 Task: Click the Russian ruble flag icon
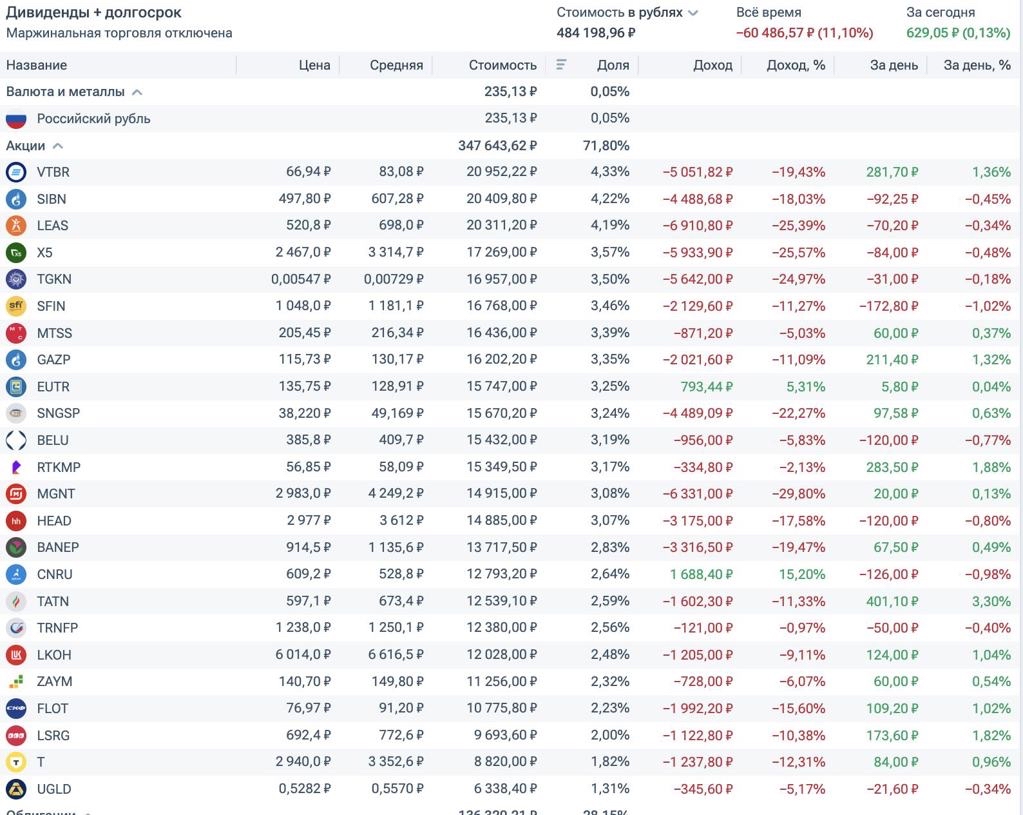pyautogui.click(x=16, y=118)
